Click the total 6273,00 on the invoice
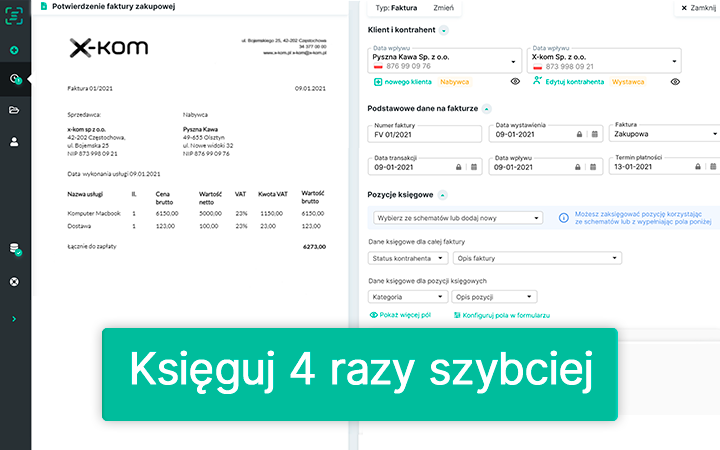Image resolution: width=720 pixels, height=450 pixels. [x=315, y=247]
